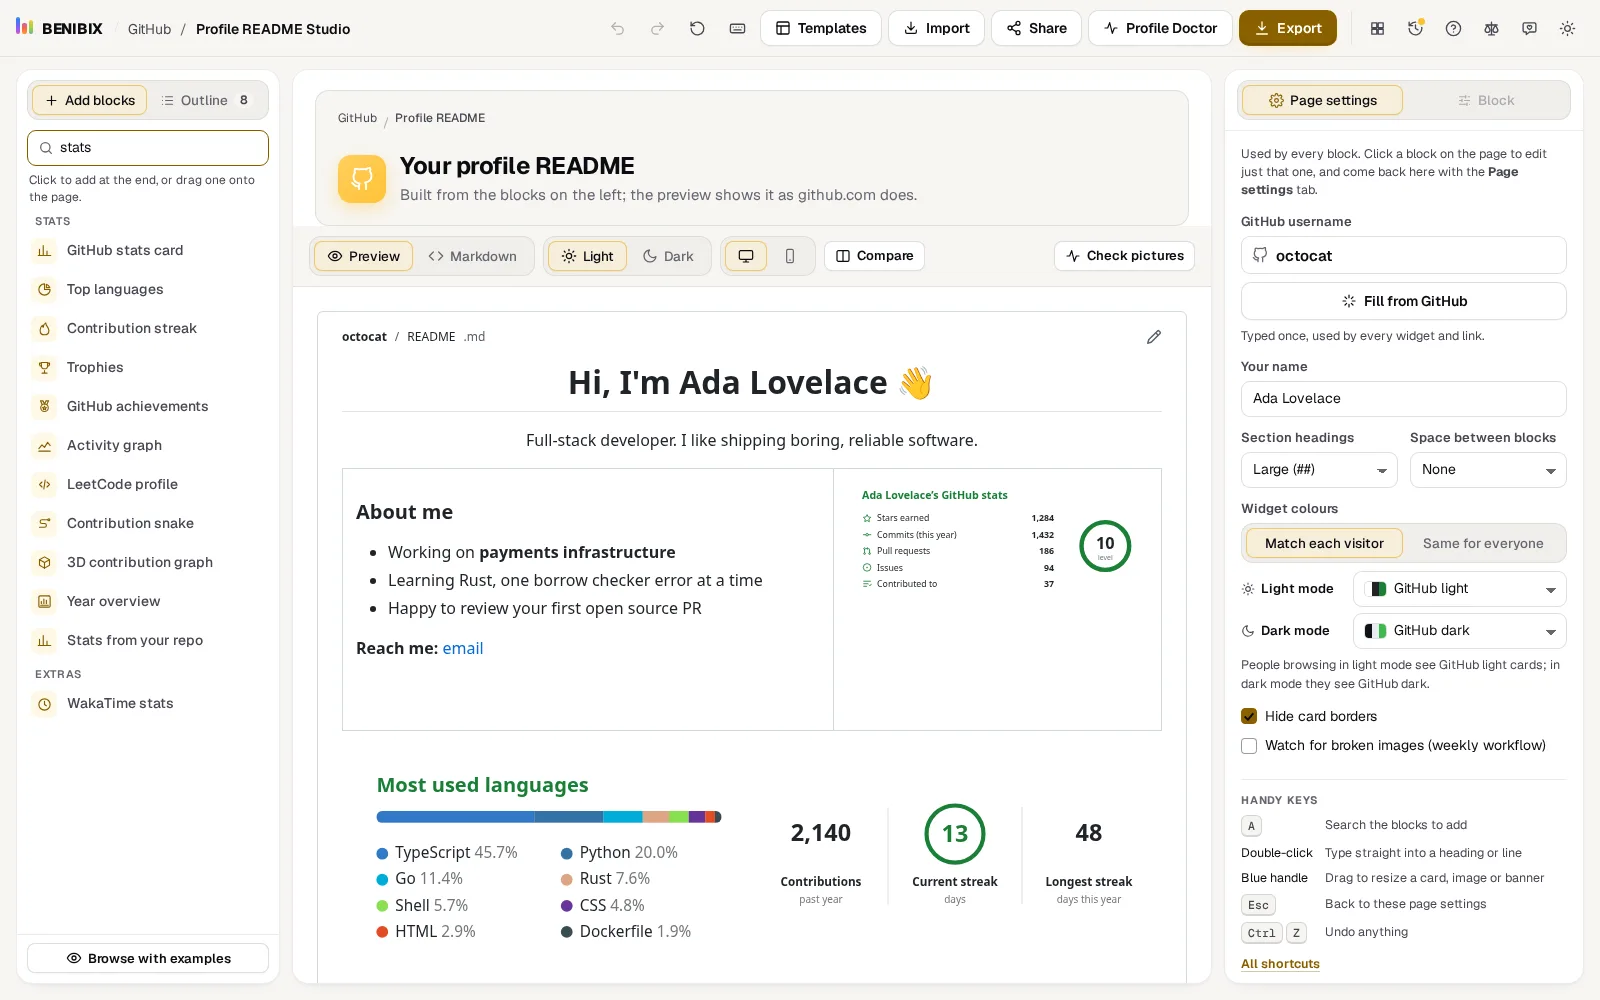
Task: Open Section headings dropdown
Action: tap(1319, 470)
